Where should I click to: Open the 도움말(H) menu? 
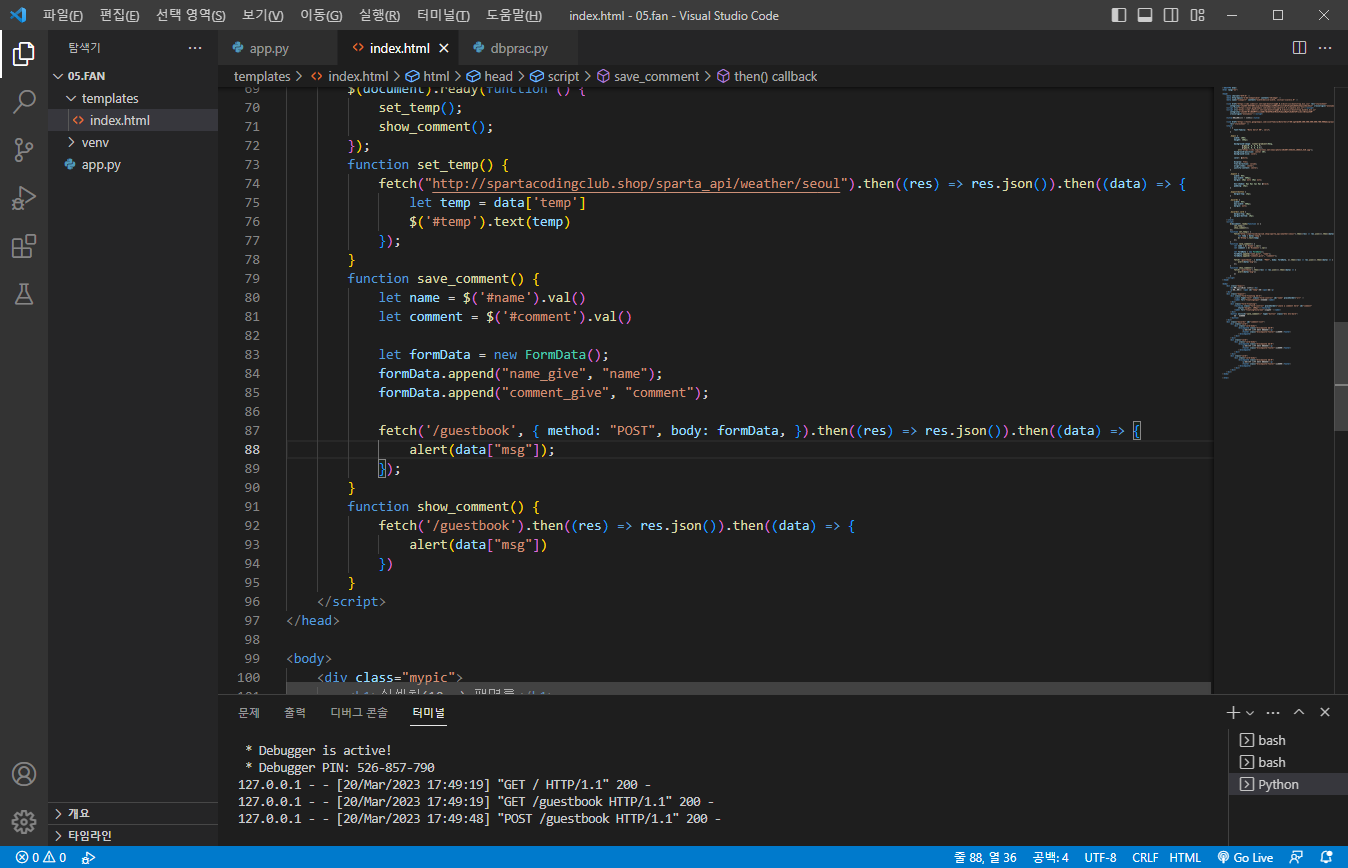[514, 15]
